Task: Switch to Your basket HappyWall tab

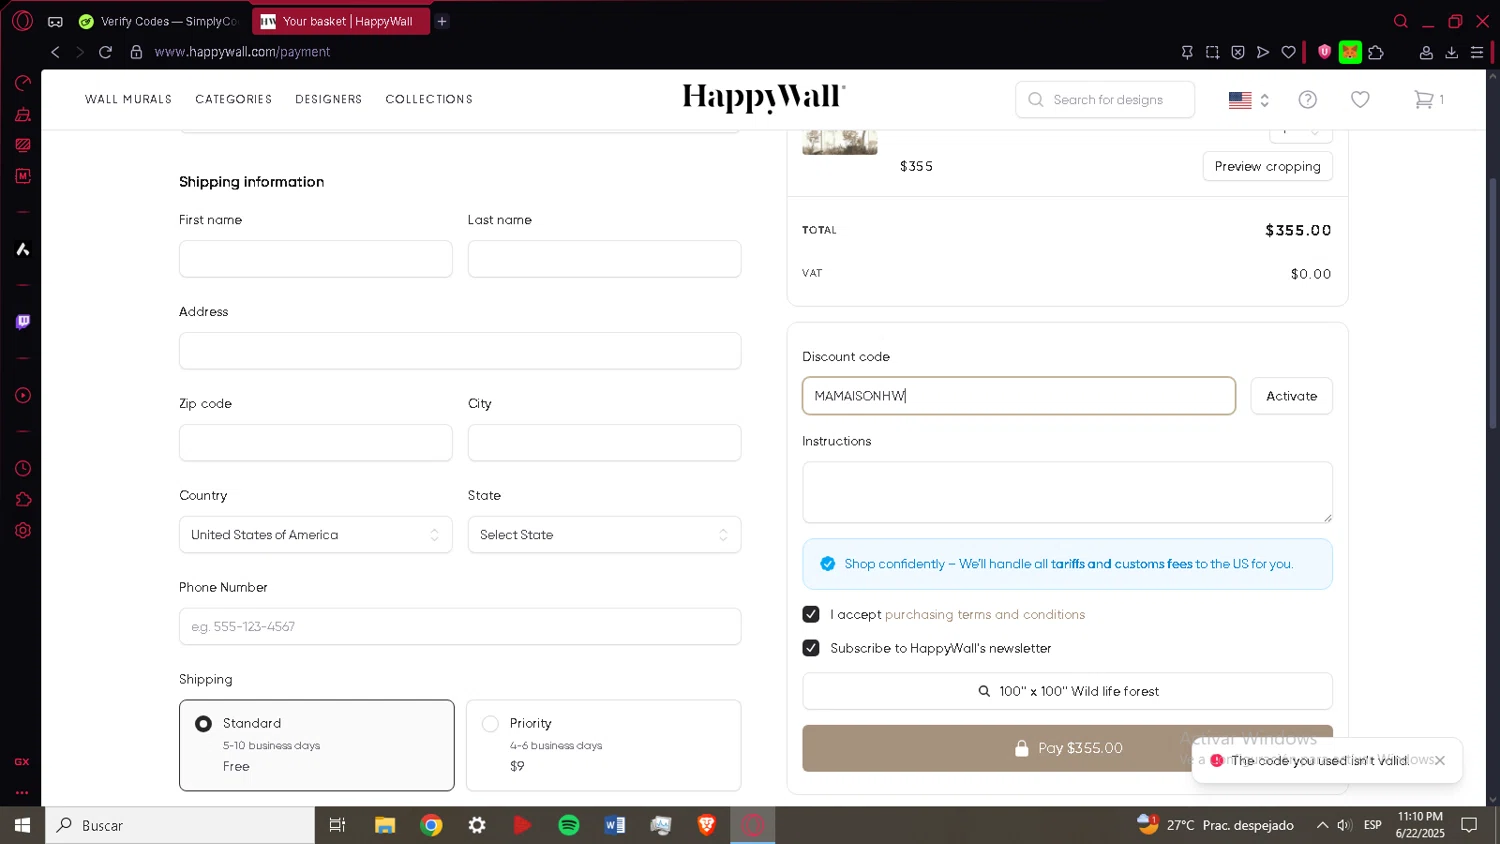Action: [x=340, y=21]
